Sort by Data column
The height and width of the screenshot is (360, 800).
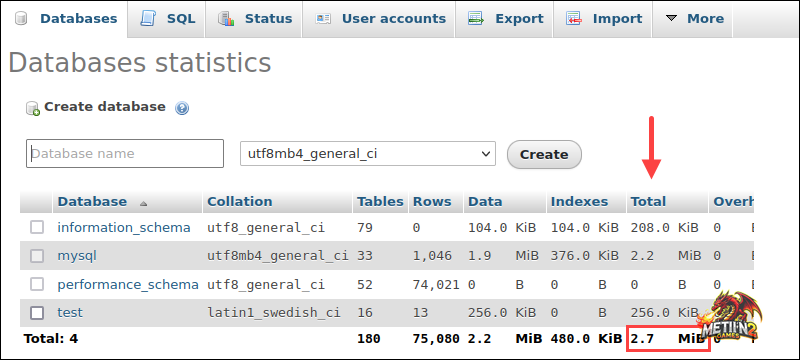[x=485, y=202]
